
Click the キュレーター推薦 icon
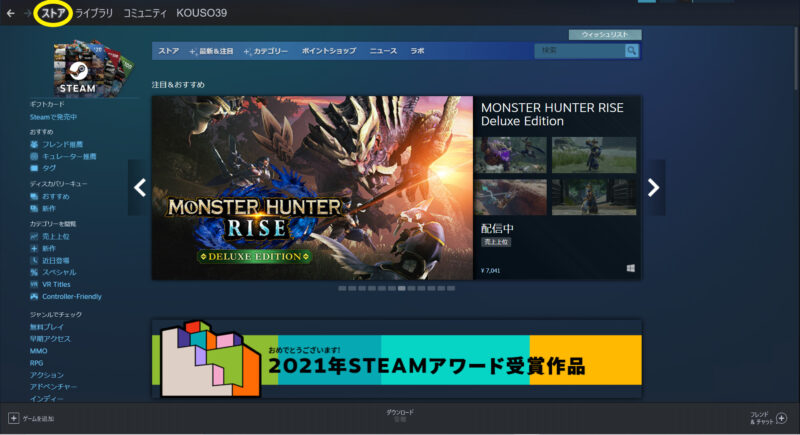34,157
